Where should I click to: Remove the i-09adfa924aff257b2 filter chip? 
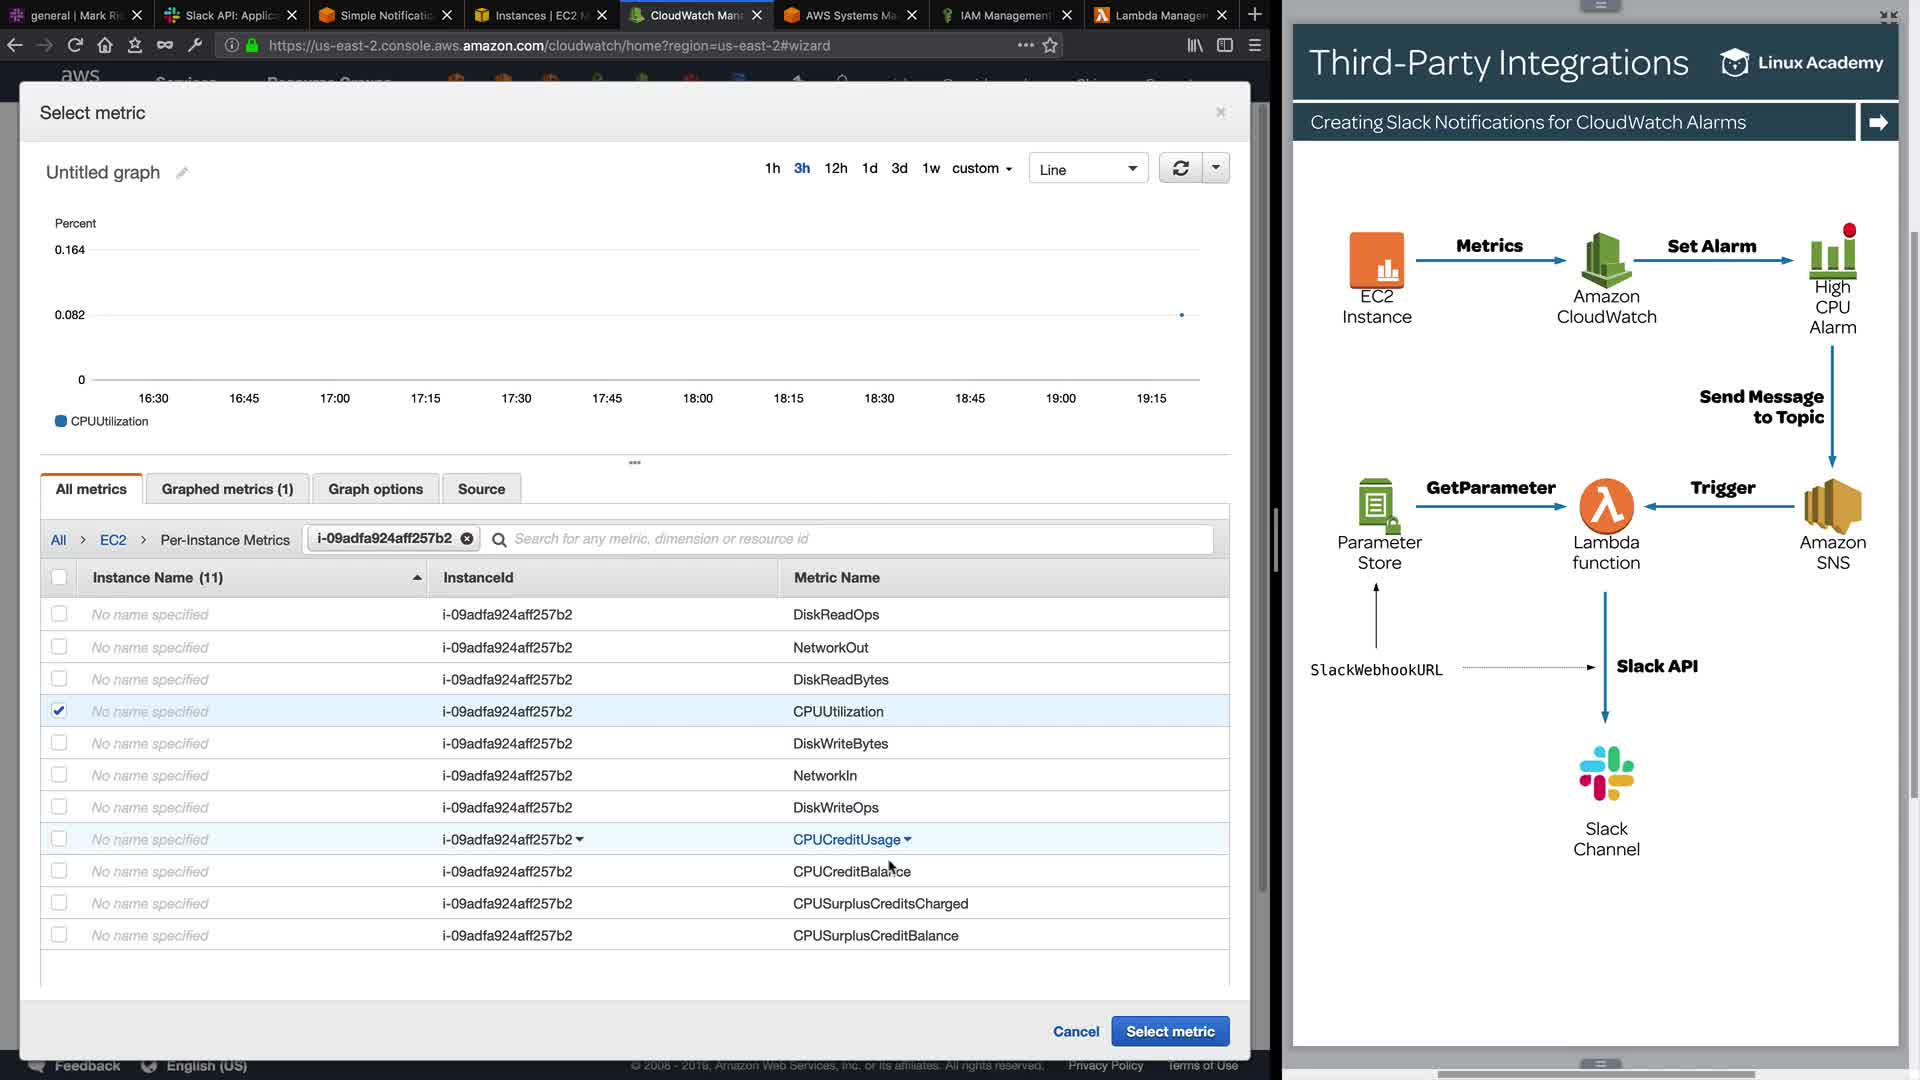pos(467,539)
